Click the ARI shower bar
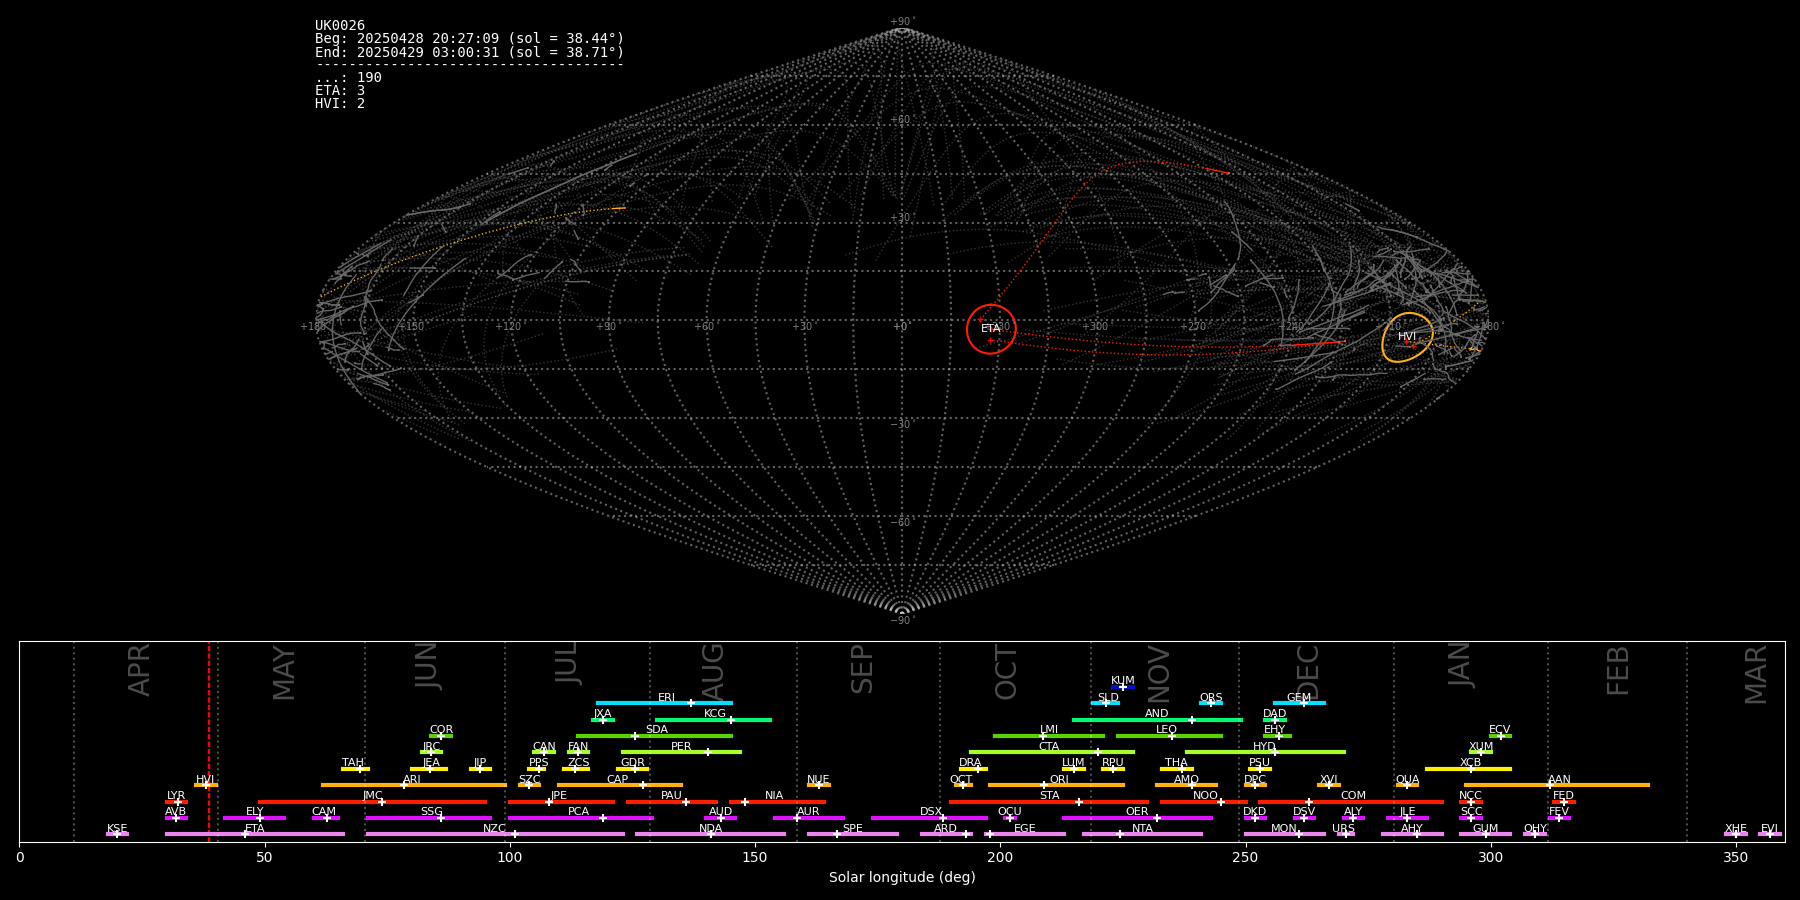1800x900 pixels. 414,785
